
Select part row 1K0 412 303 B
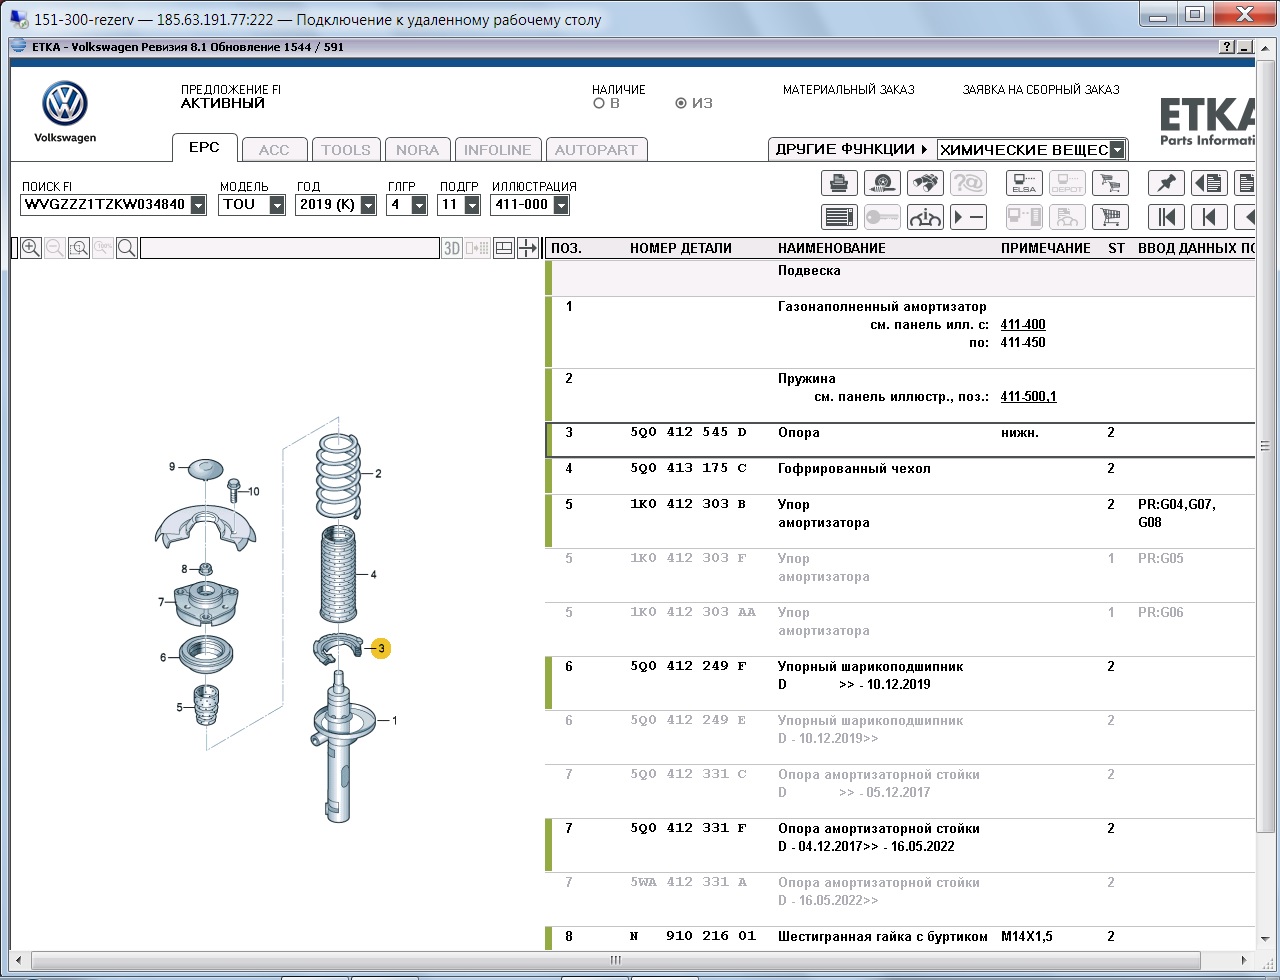click(900, 521)
